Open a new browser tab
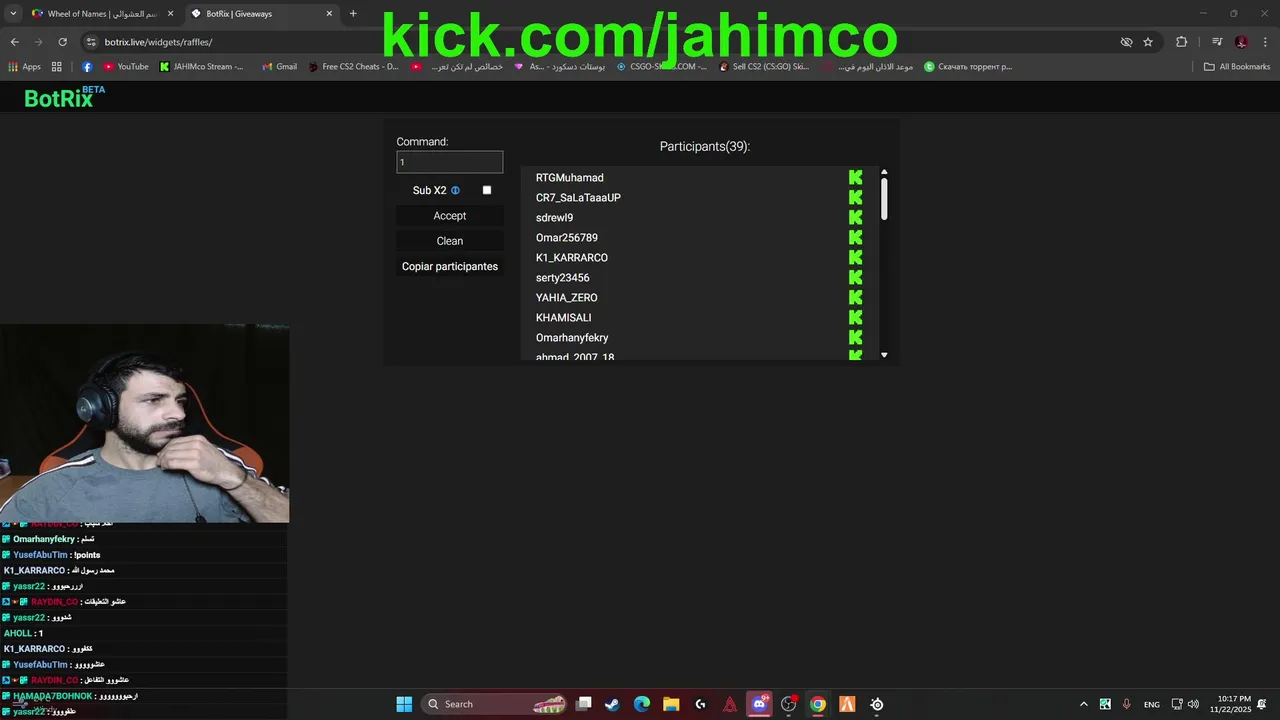1280x720 pixels. tap(353, 14)
